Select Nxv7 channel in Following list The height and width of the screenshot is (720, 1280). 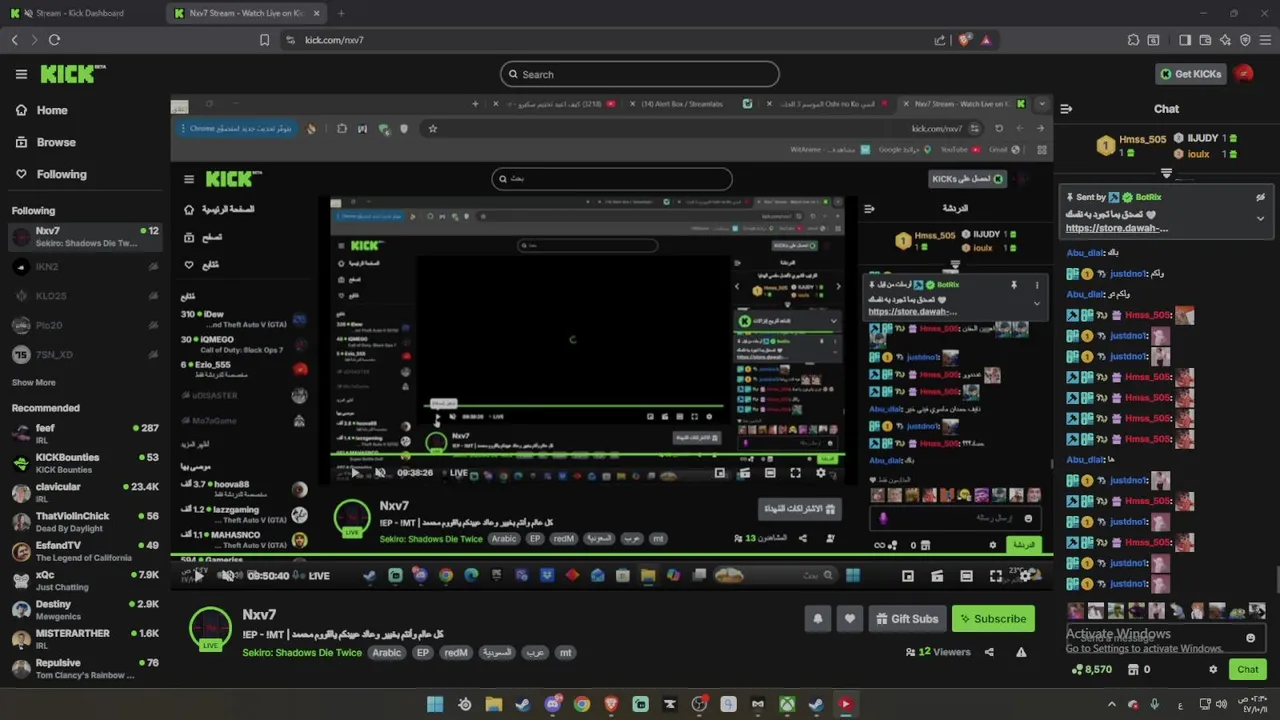85,237
